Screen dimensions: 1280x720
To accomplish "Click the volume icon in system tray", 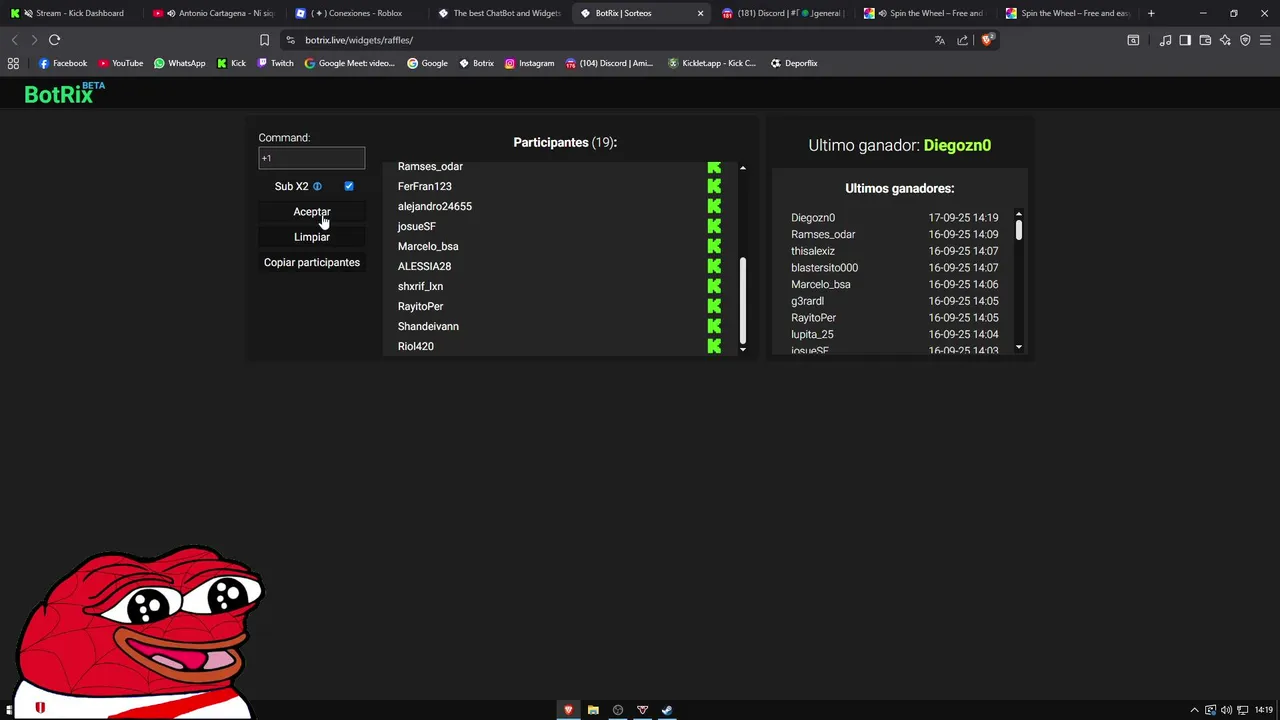I will point(1226,710).
